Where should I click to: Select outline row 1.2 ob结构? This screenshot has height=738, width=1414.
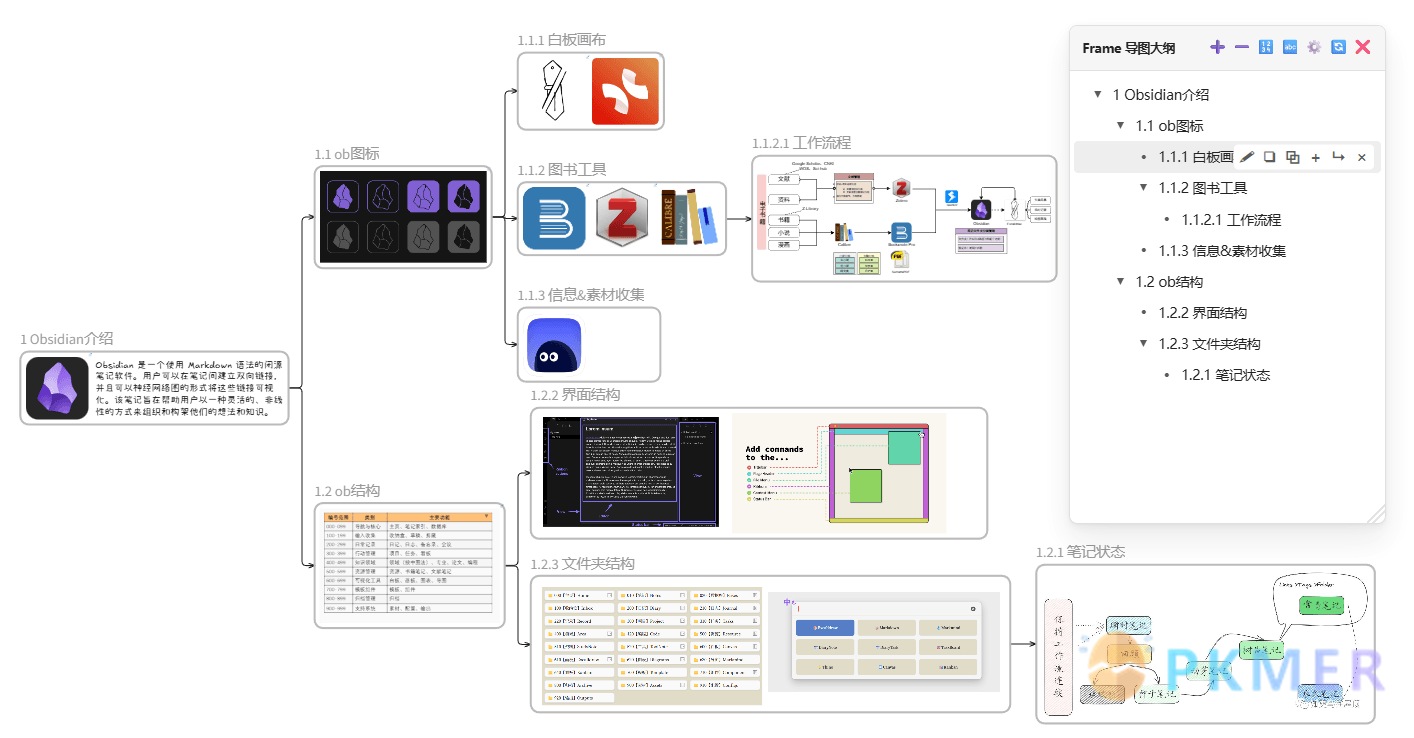point(1169,282)
